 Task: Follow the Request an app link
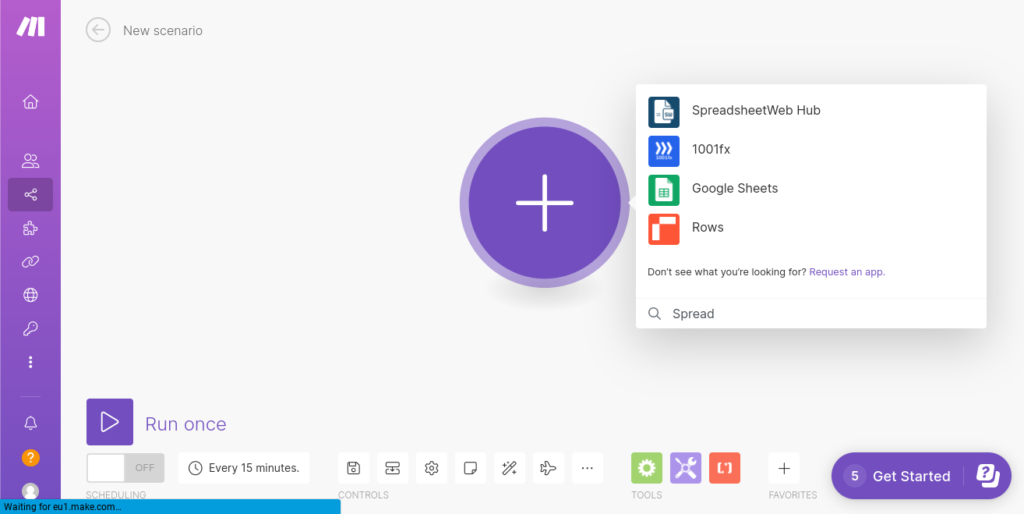[x=847, y=272]
